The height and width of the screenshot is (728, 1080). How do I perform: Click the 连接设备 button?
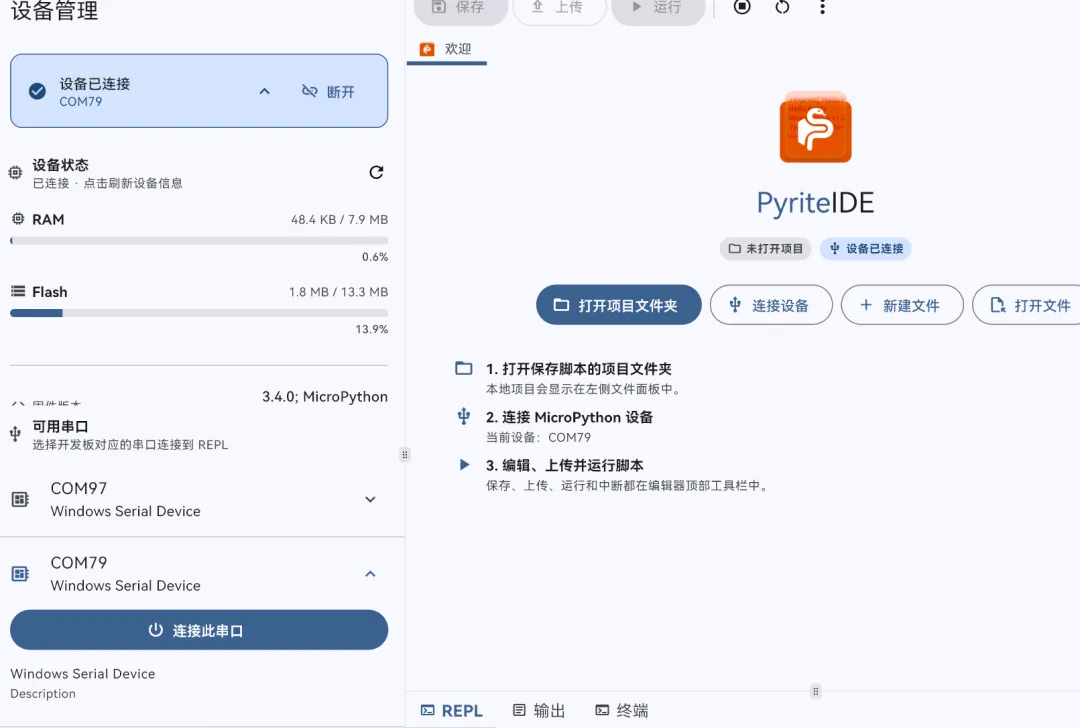[x=771, y=305]
